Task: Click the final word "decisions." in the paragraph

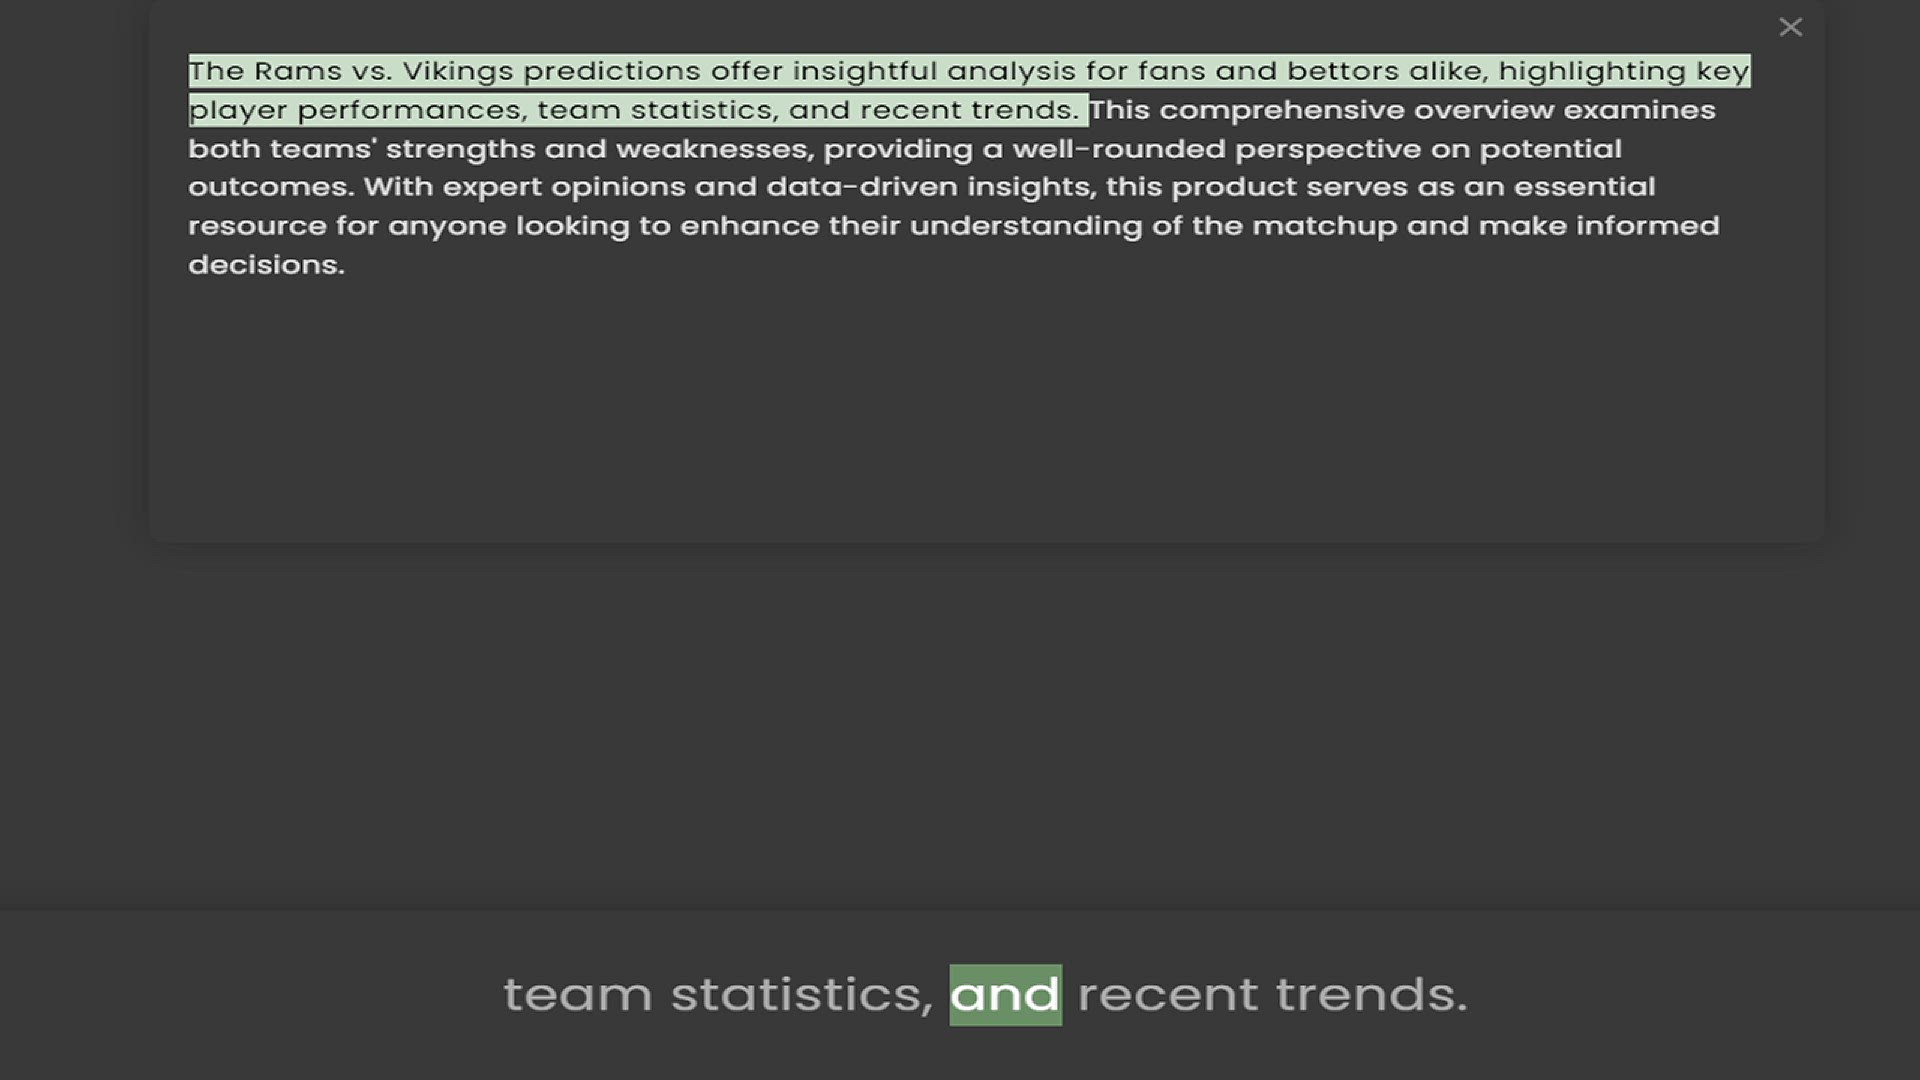Action: pos(266,265)
